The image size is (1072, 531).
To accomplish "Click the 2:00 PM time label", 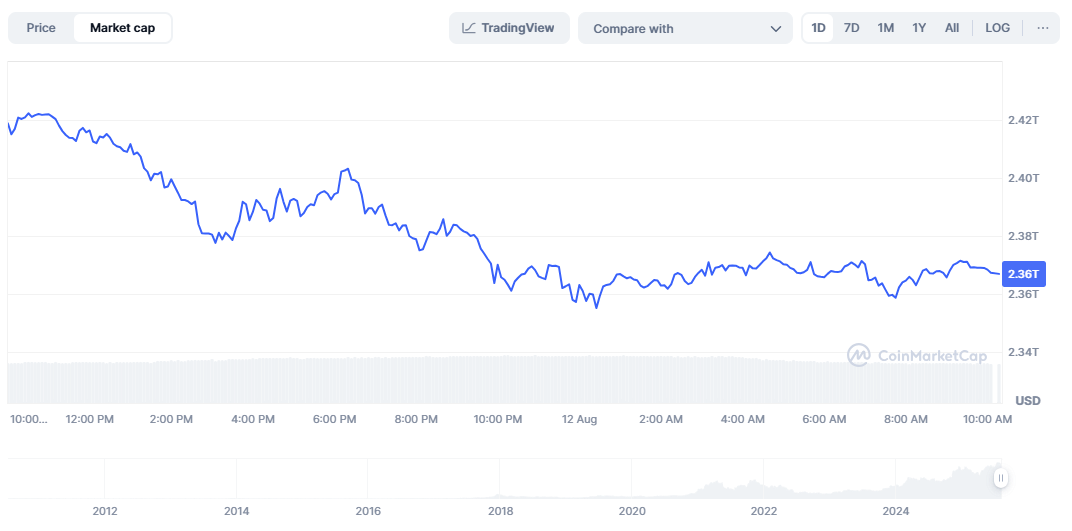I will click(x=170, y=419).
